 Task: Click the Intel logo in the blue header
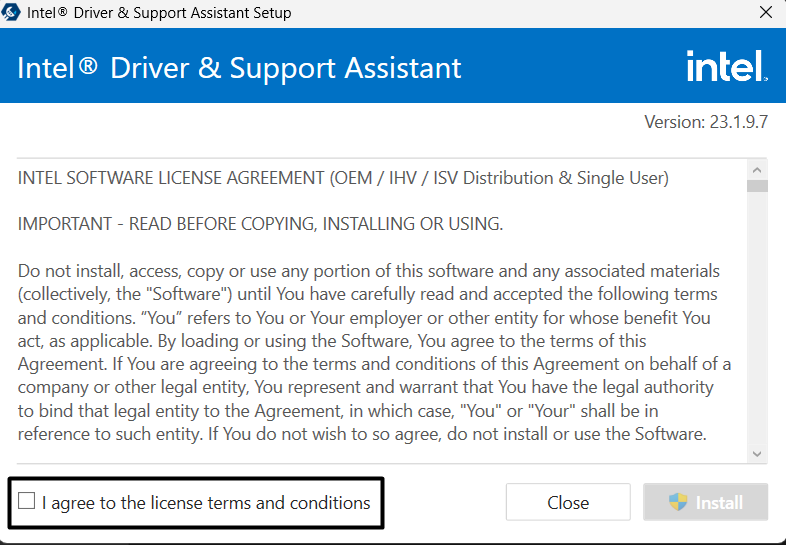(726, 67)
